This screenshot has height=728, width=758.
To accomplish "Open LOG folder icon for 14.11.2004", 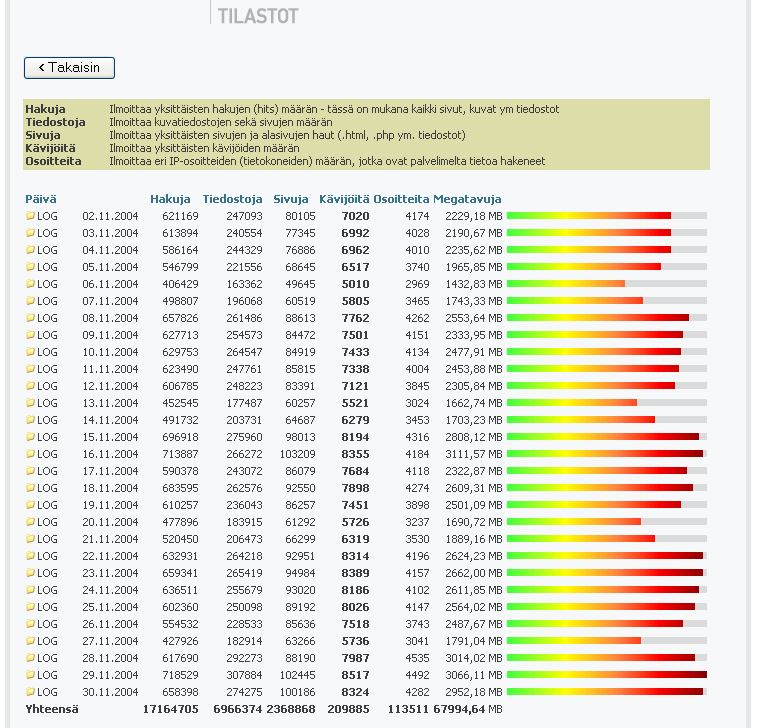I will tap(30, 420).
